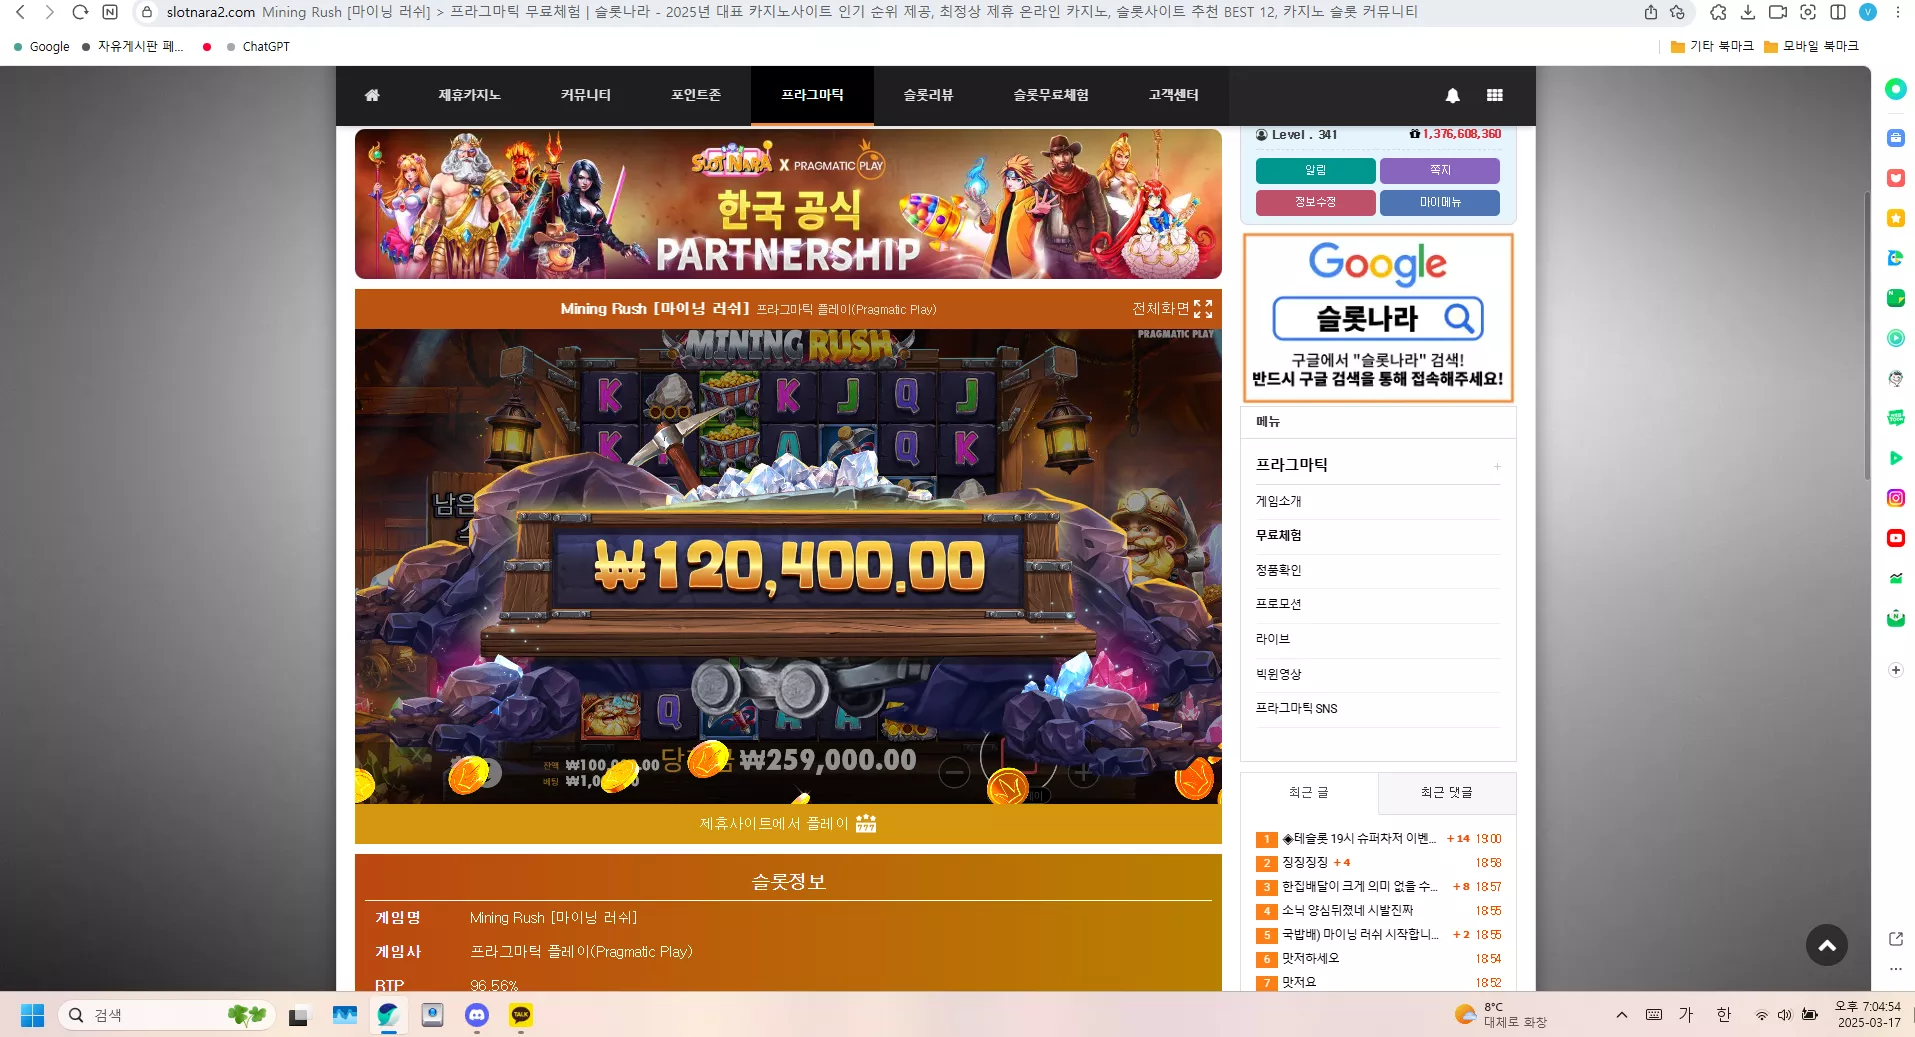This screenshot has height=1037, width=1915.
Task: Click the browser forward arrow
Action: 50,12
